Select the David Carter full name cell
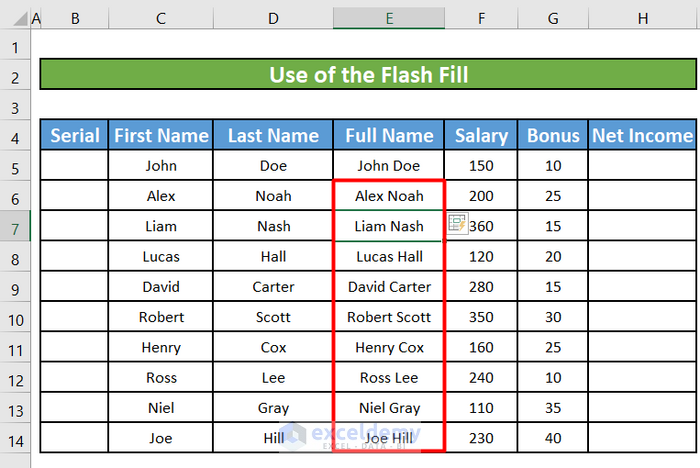 click(x=389, y=287)
